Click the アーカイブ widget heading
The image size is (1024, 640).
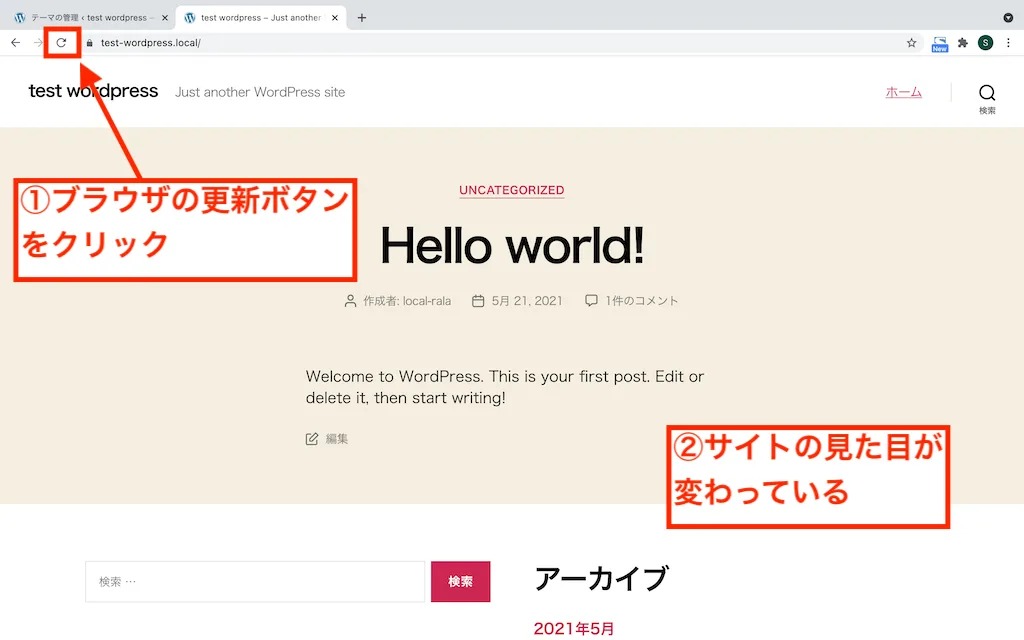coord(601,579)
